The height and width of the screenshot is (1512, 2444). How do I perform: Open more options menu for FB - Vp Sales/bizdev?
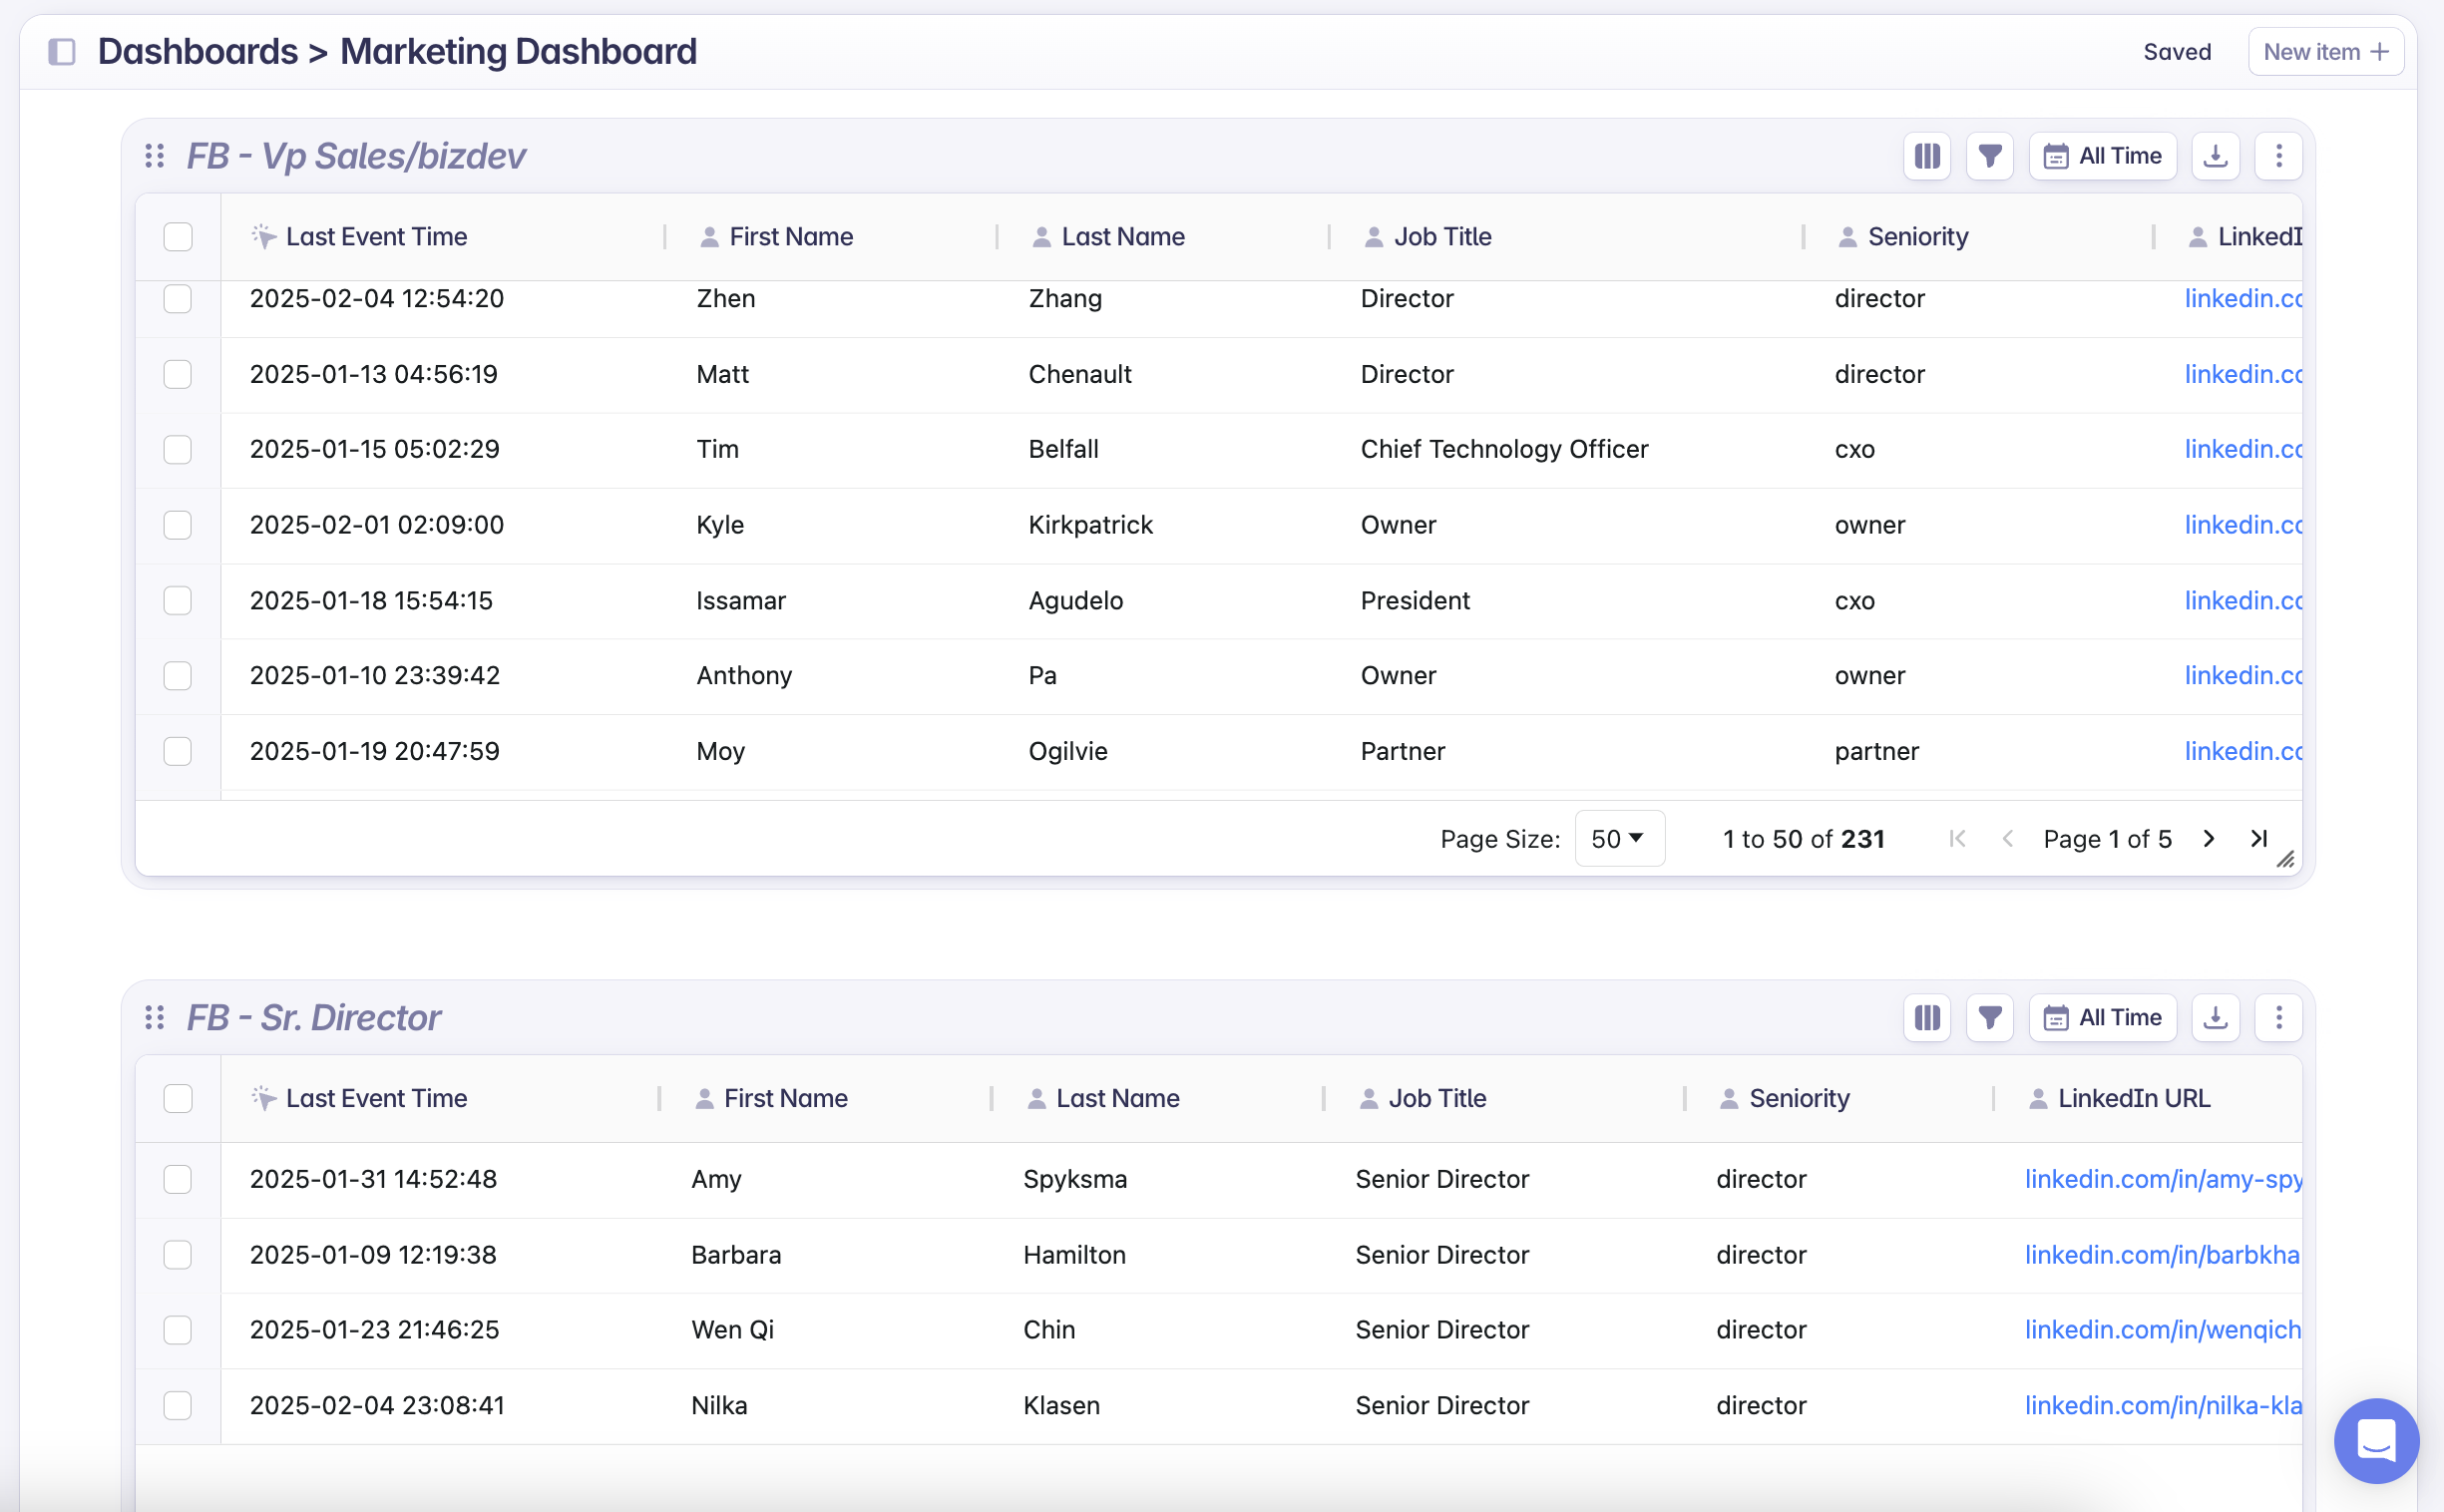(2279, 156)
